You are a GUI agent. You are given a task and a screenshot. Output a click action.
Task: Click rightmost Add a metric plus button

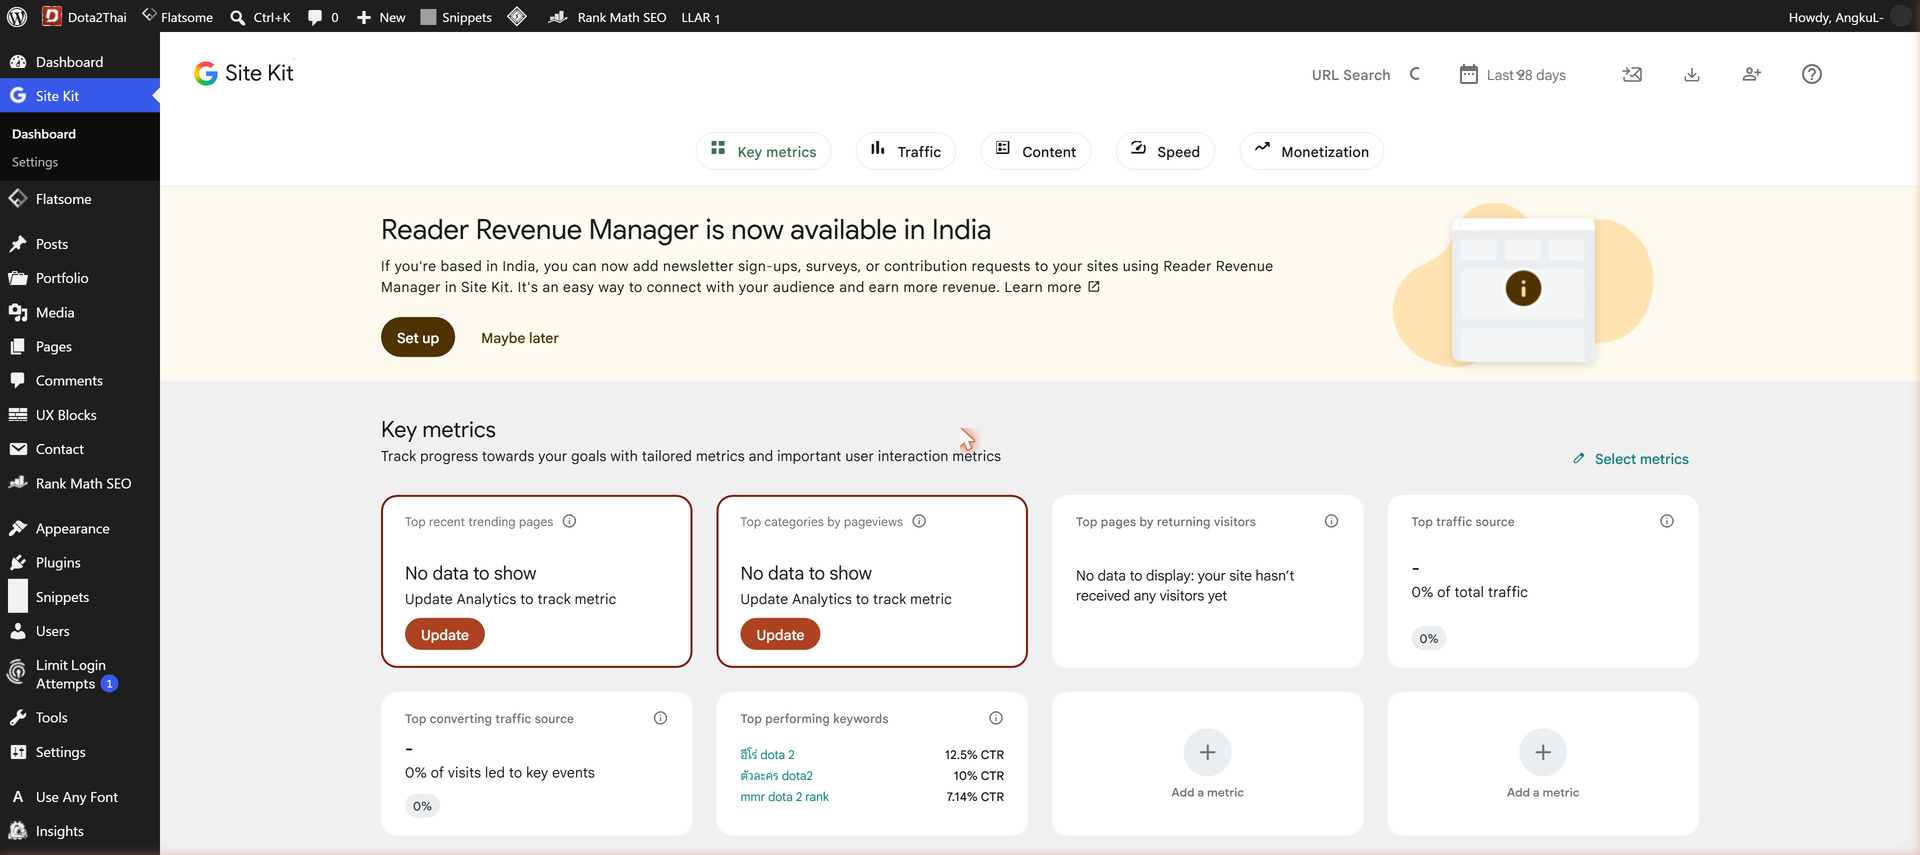tap(1543, 752)
